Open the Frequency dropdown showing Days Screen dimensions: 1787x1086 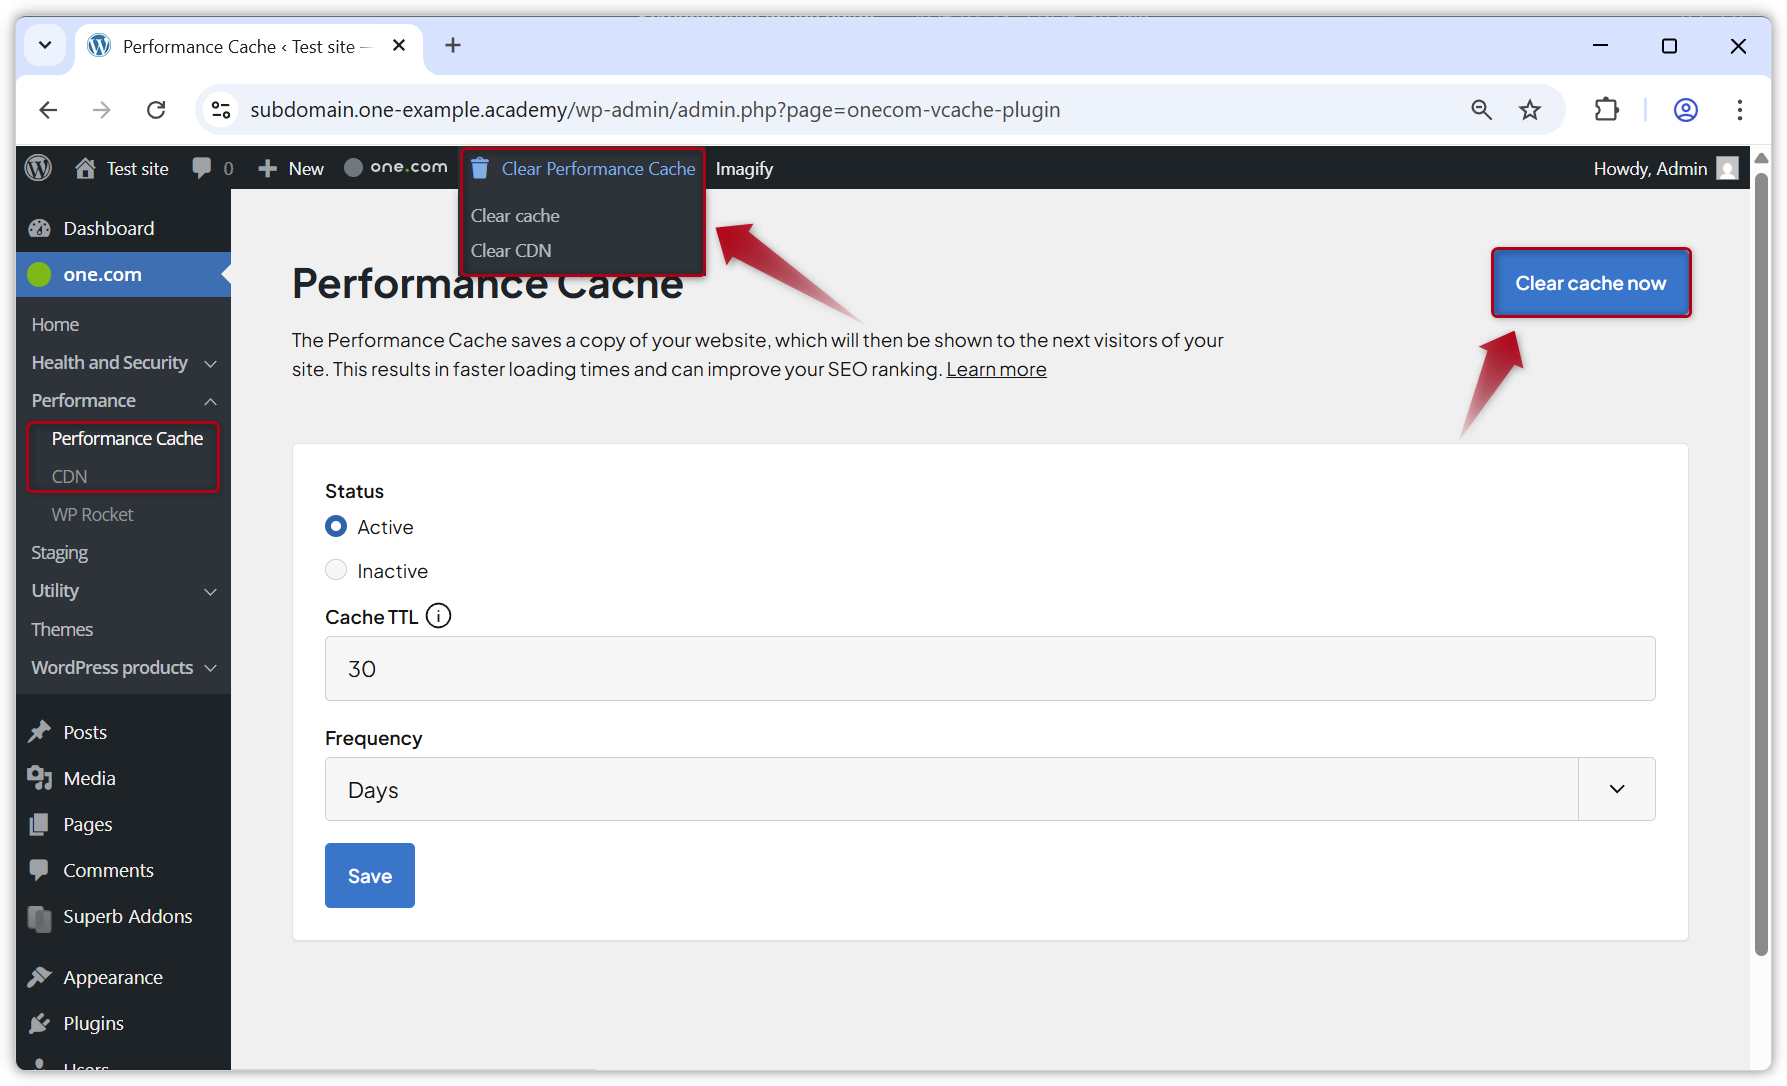tap(1616, 789)
